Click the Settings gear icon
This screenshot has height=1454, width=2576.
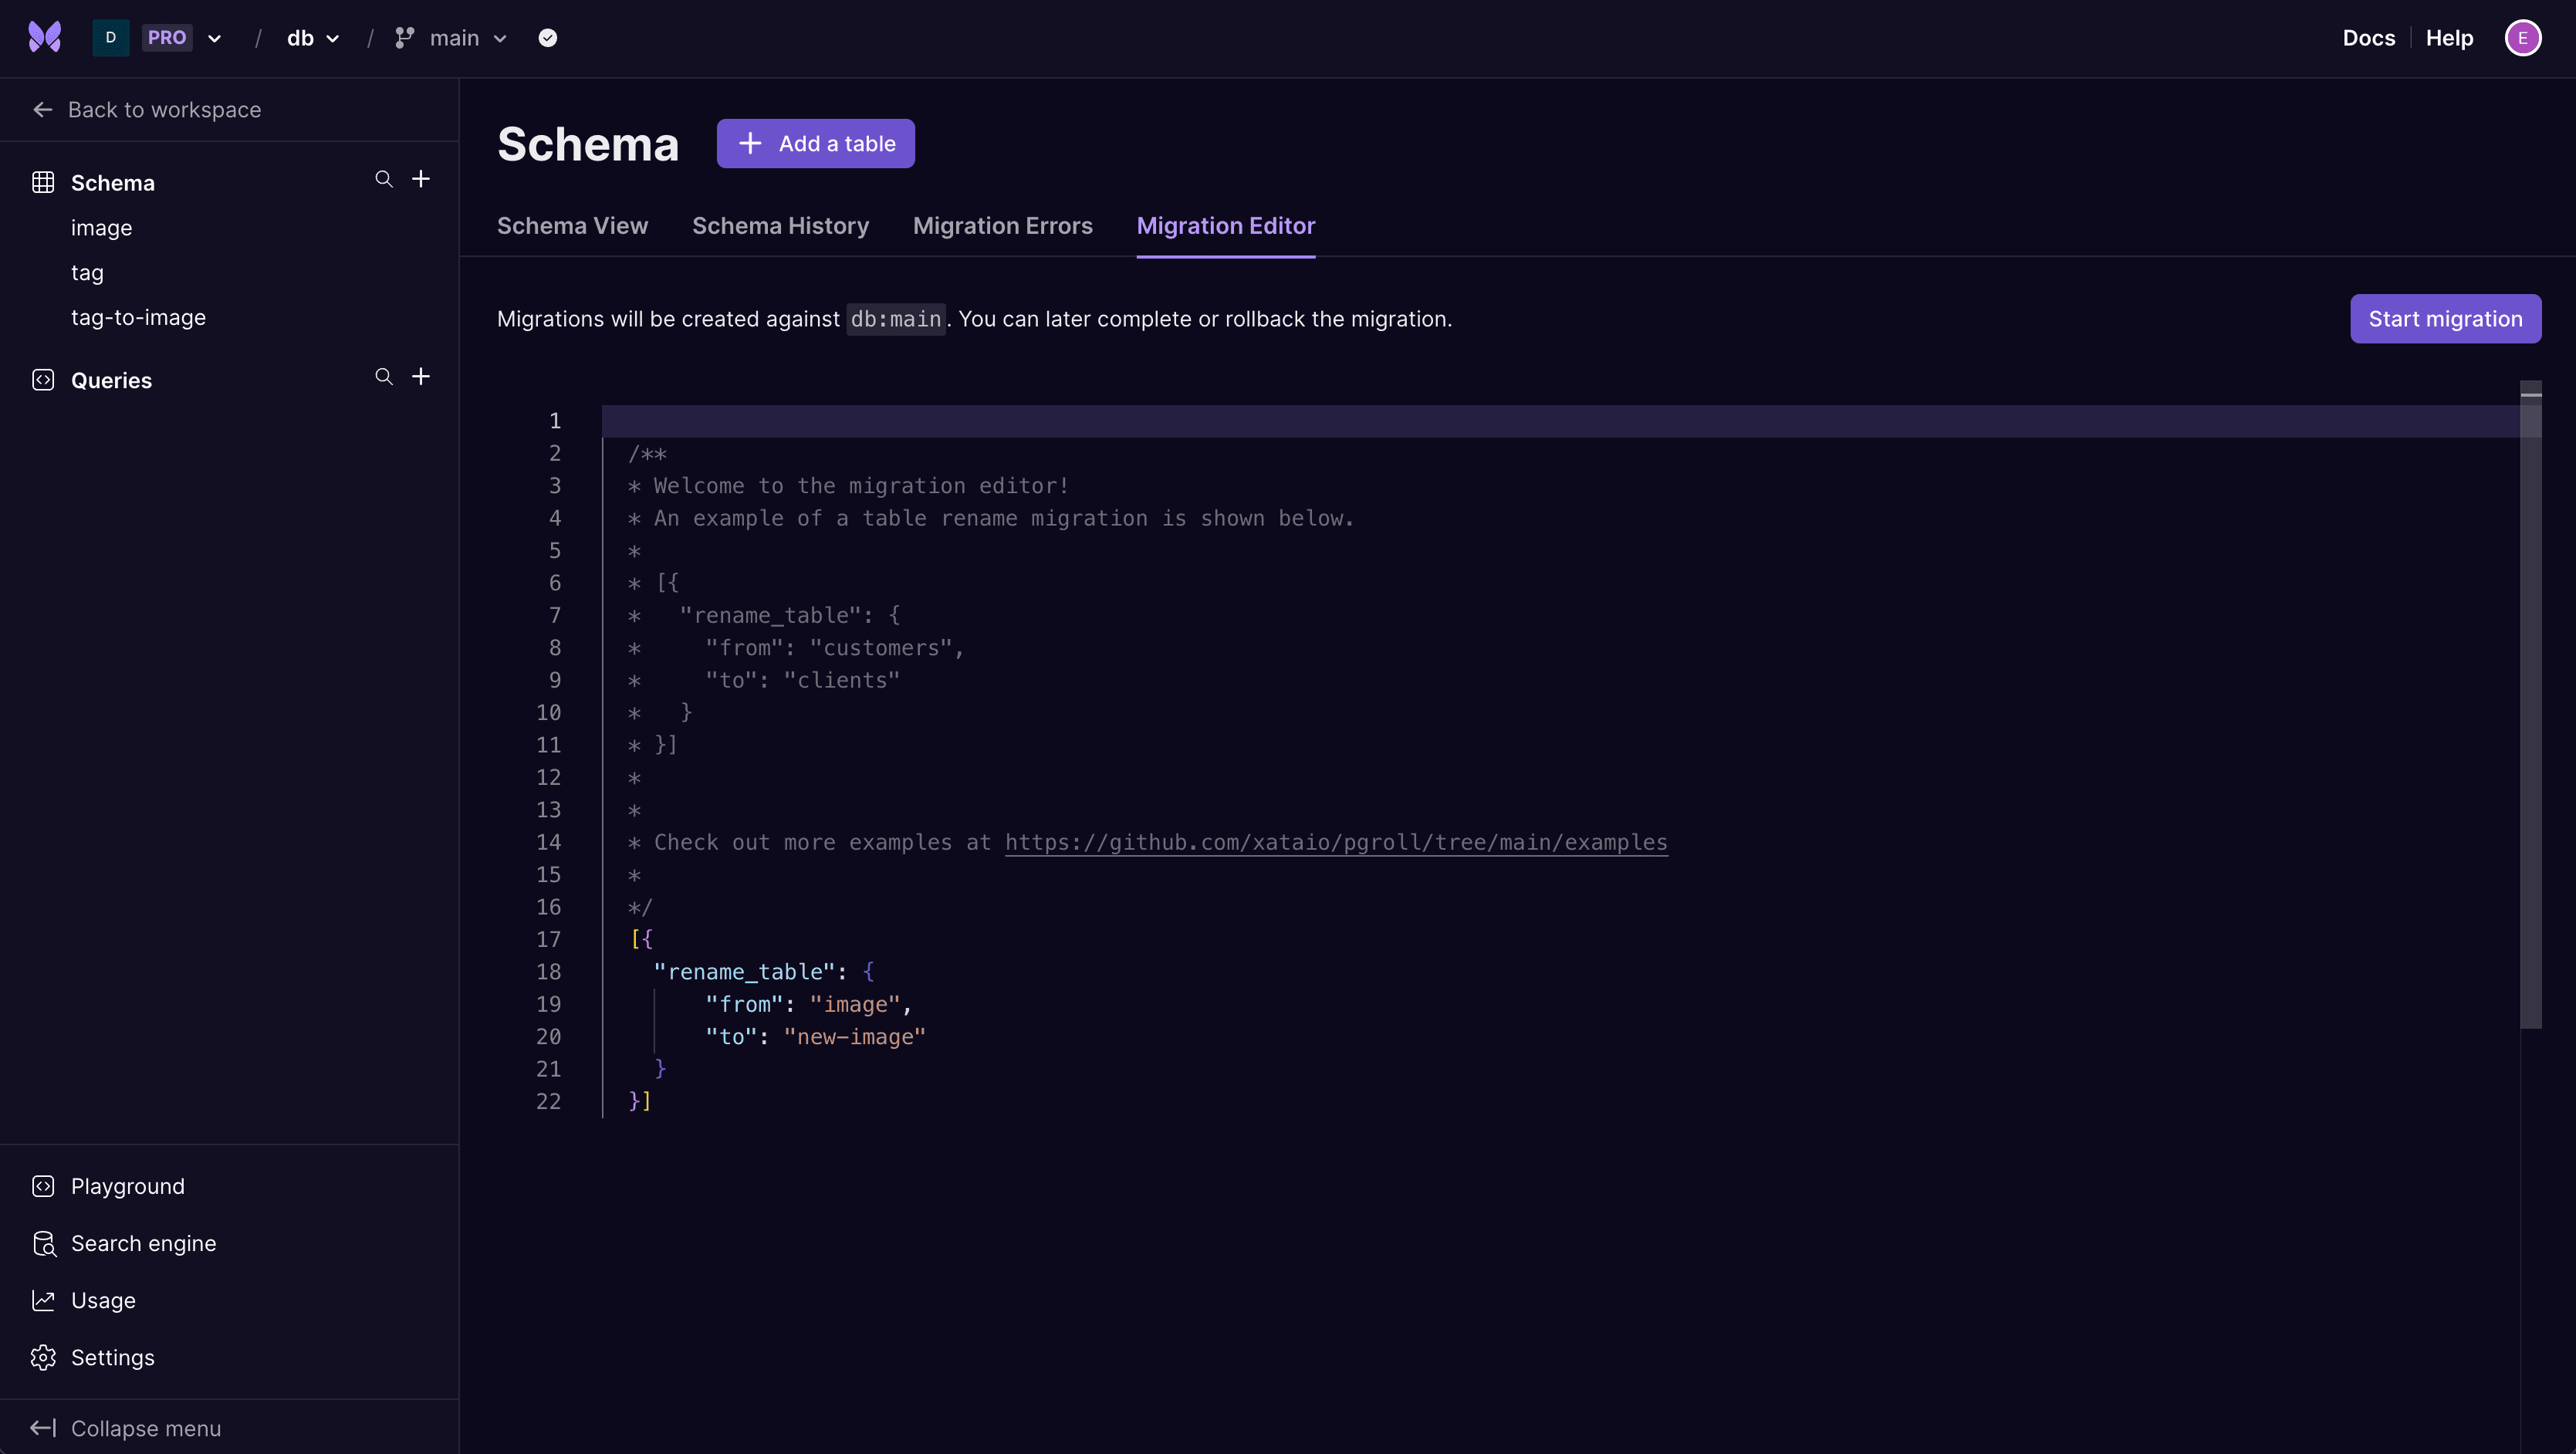click(x=43, y=1358)
